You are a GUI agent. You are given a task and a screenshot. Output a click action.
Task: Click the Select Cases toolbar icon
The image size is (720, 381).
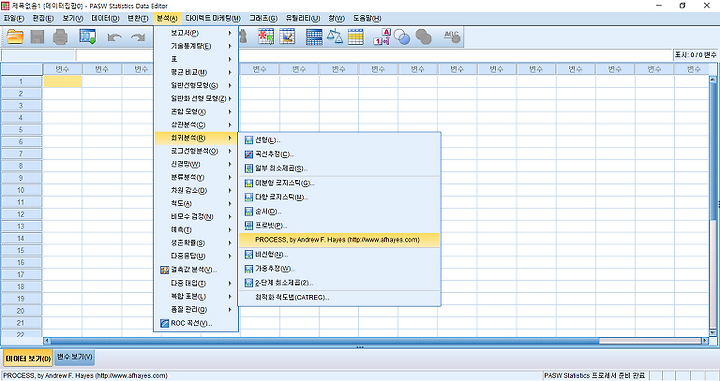click(x=356, y=37)
